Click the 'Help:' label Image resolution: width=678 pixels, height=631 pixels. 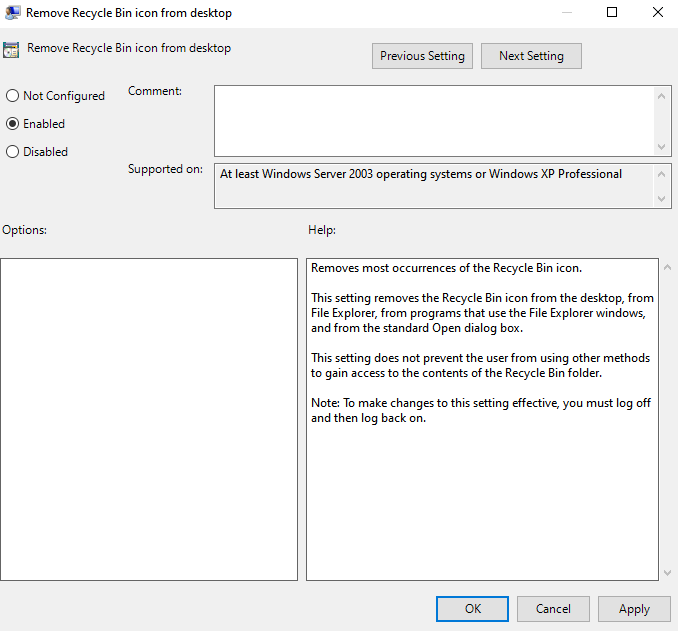(322, 230)
